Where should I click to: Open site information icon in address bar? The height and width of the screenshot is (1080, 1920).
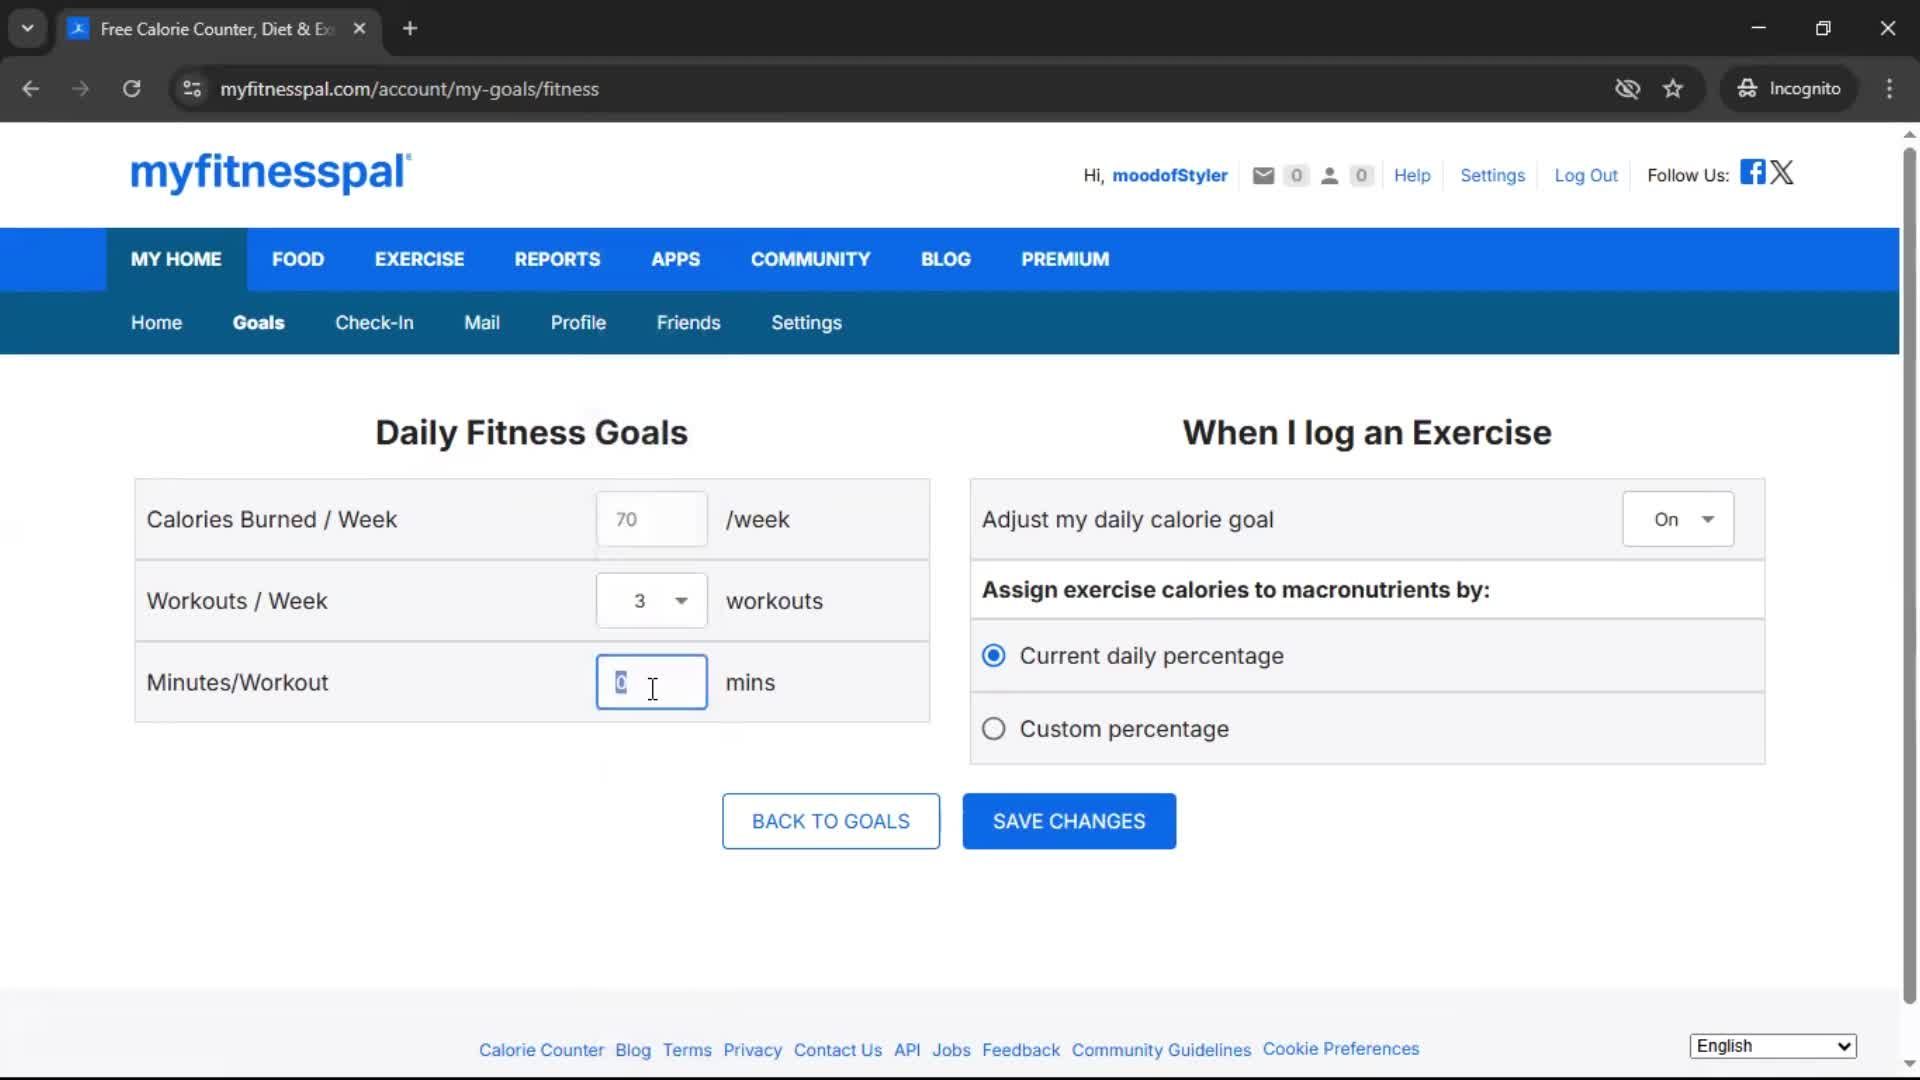point(192,89)
